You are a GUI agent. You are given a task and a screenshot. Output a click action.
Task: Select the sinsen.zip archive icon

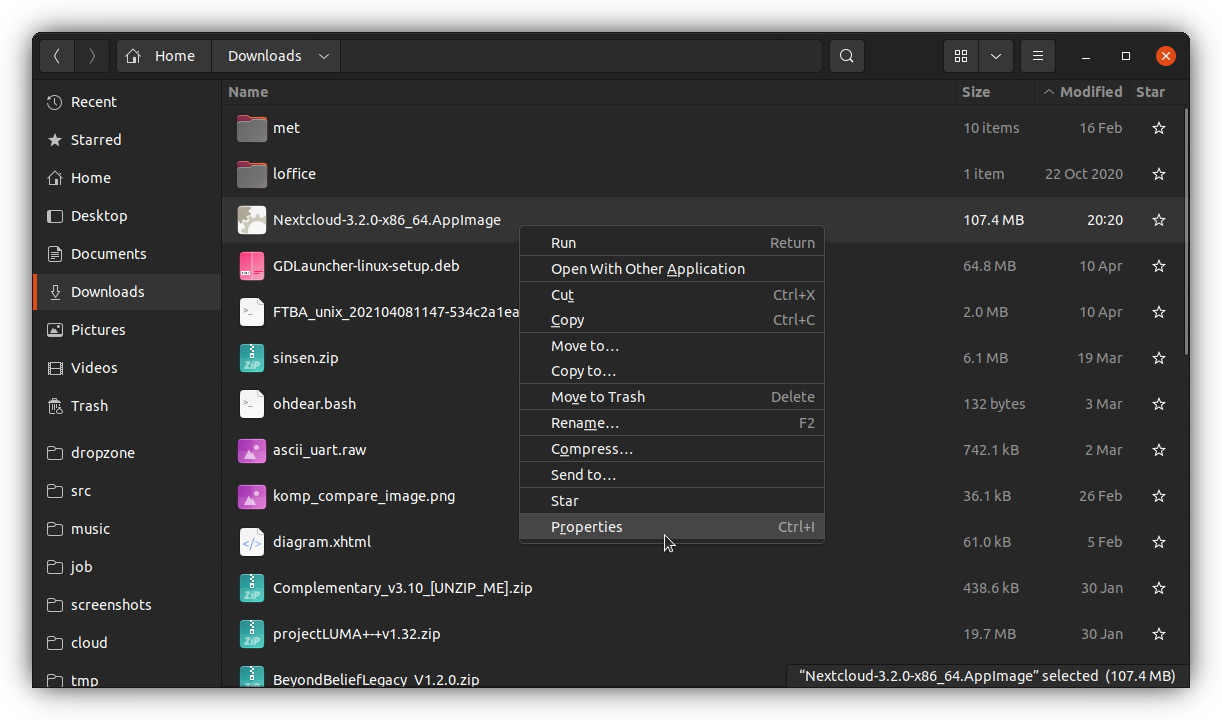tap(252, 358)
